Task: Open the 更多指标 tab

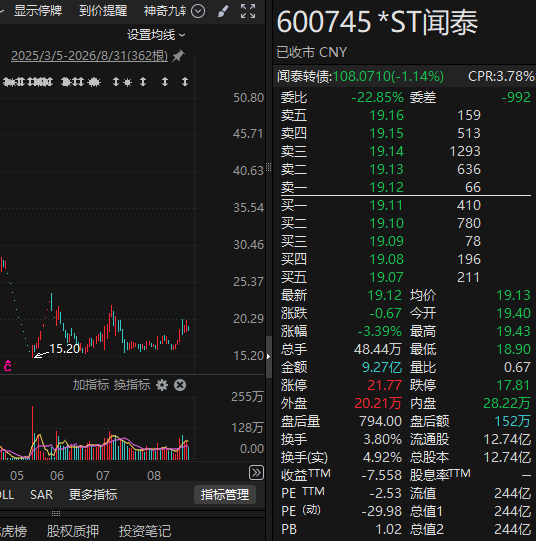Action: click(93, 495)
